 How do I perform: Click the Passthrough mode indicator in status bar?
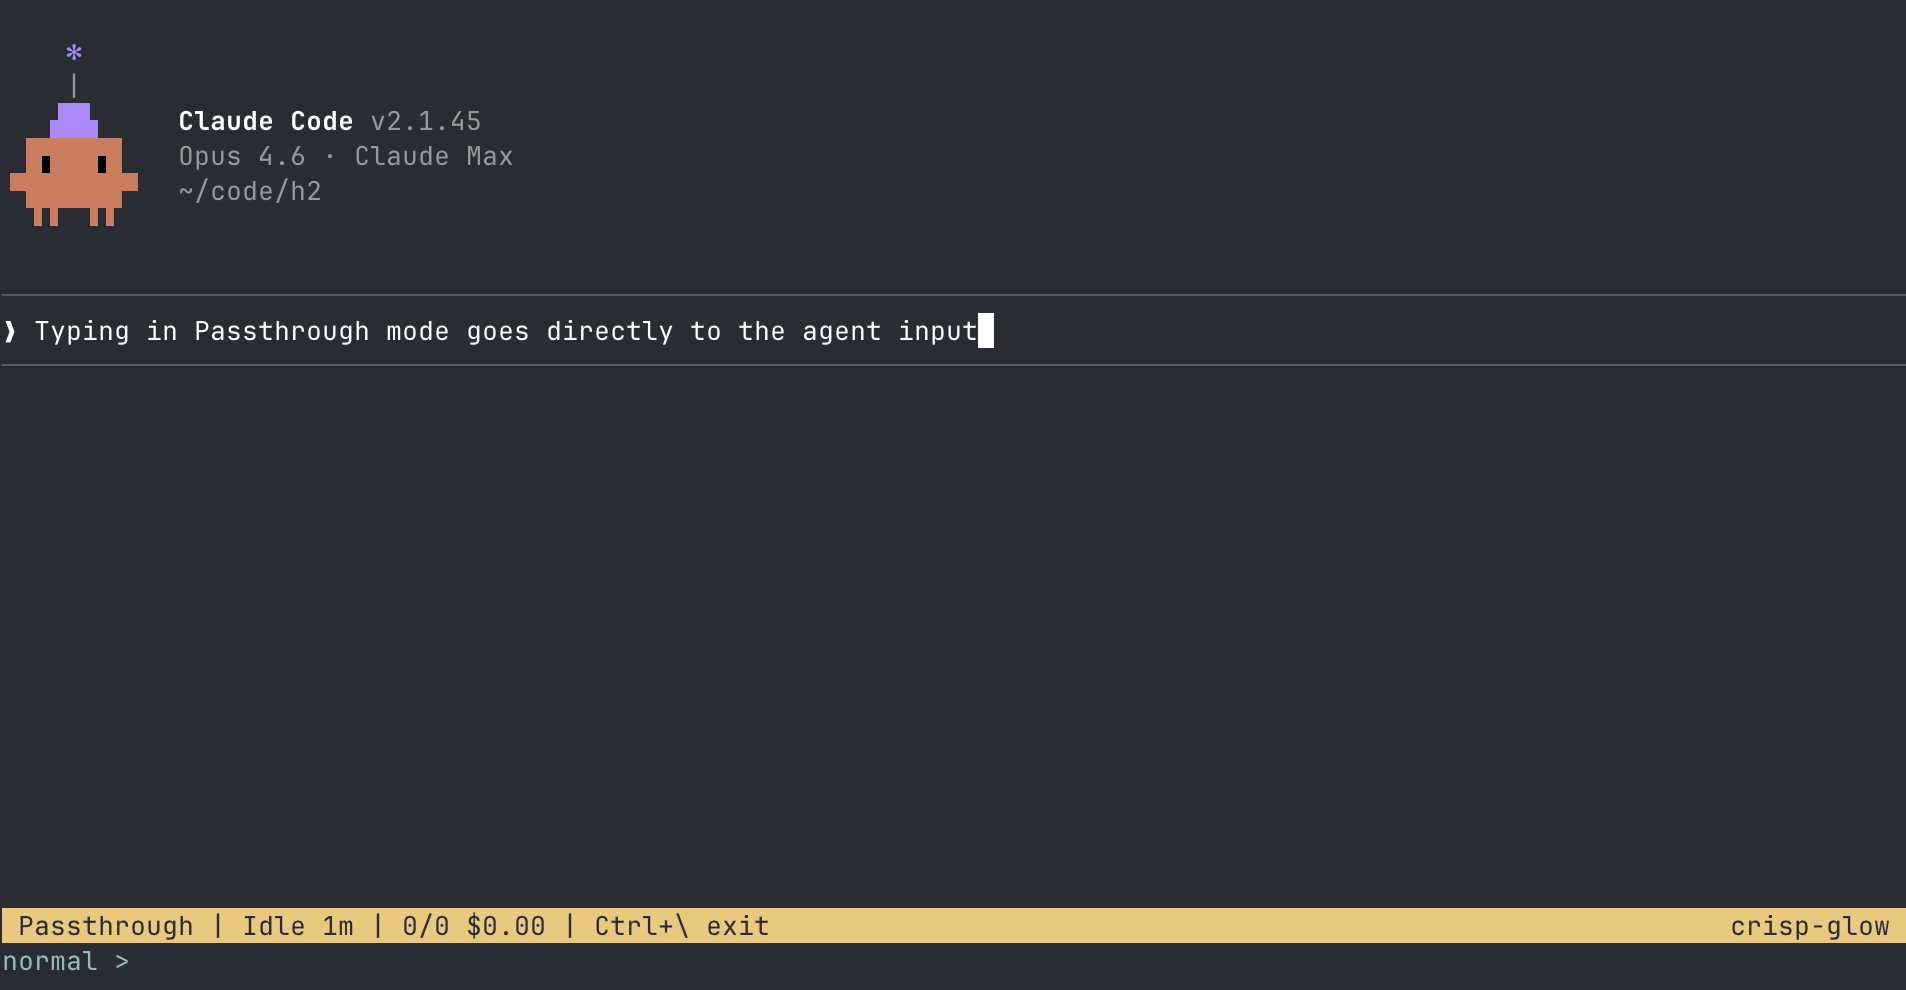coord(105,925)
